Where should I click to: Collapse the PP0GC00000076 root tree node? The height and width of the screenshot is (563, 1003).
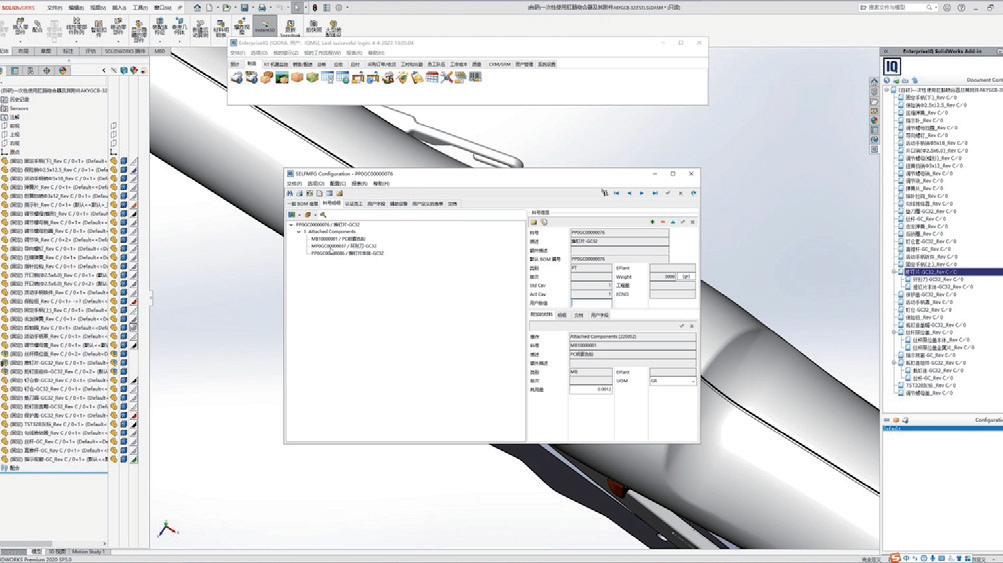tap(289, 224)
